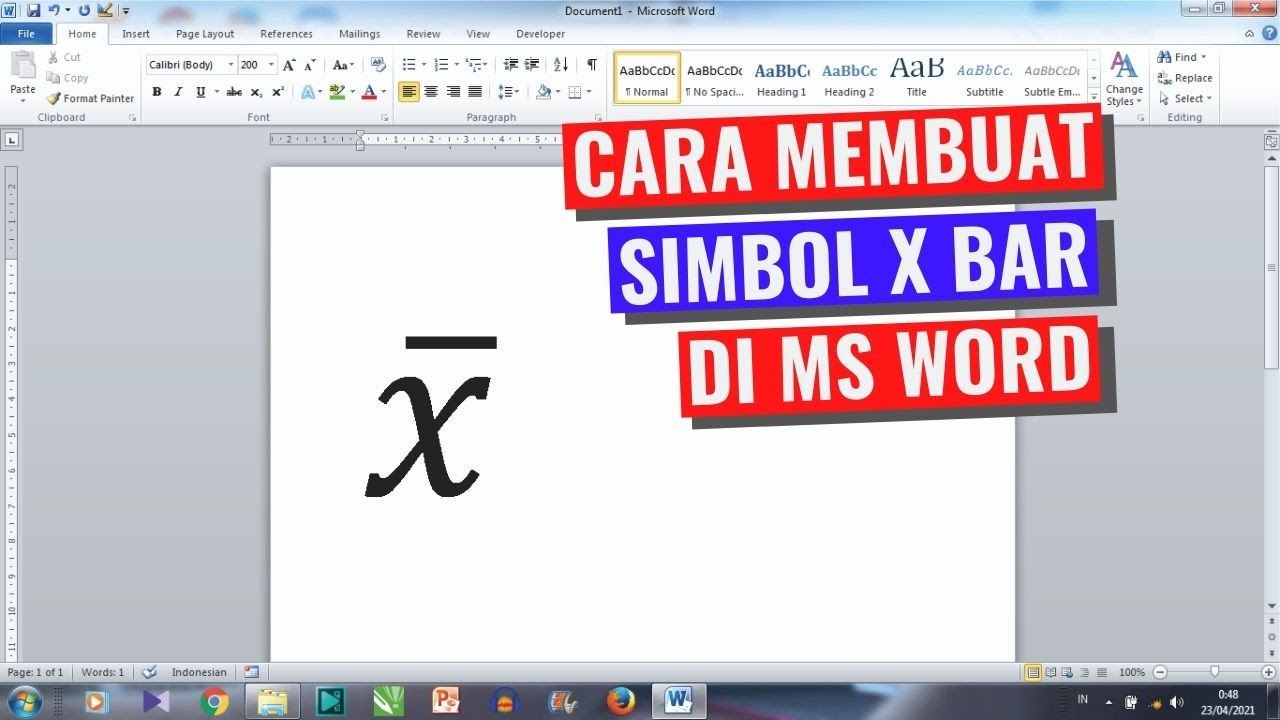Click the Copy button

click(x=67, y=78)
